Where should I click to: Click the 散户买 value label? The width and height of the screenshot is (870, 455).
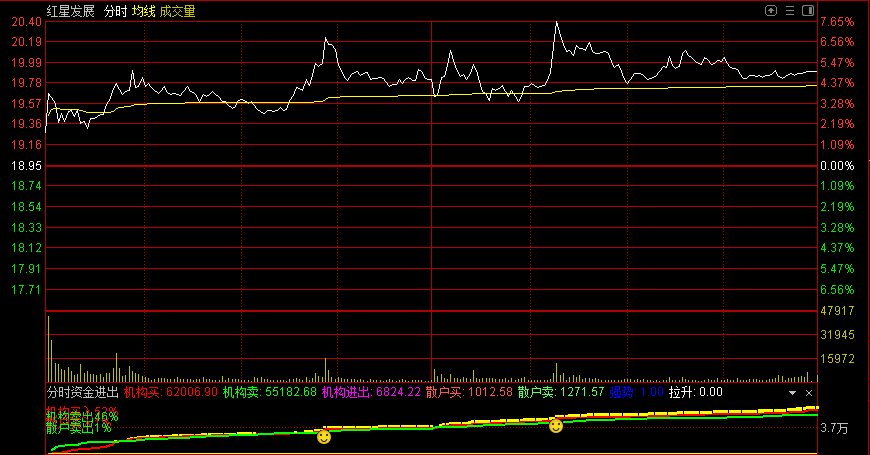[x=469, y=393]
